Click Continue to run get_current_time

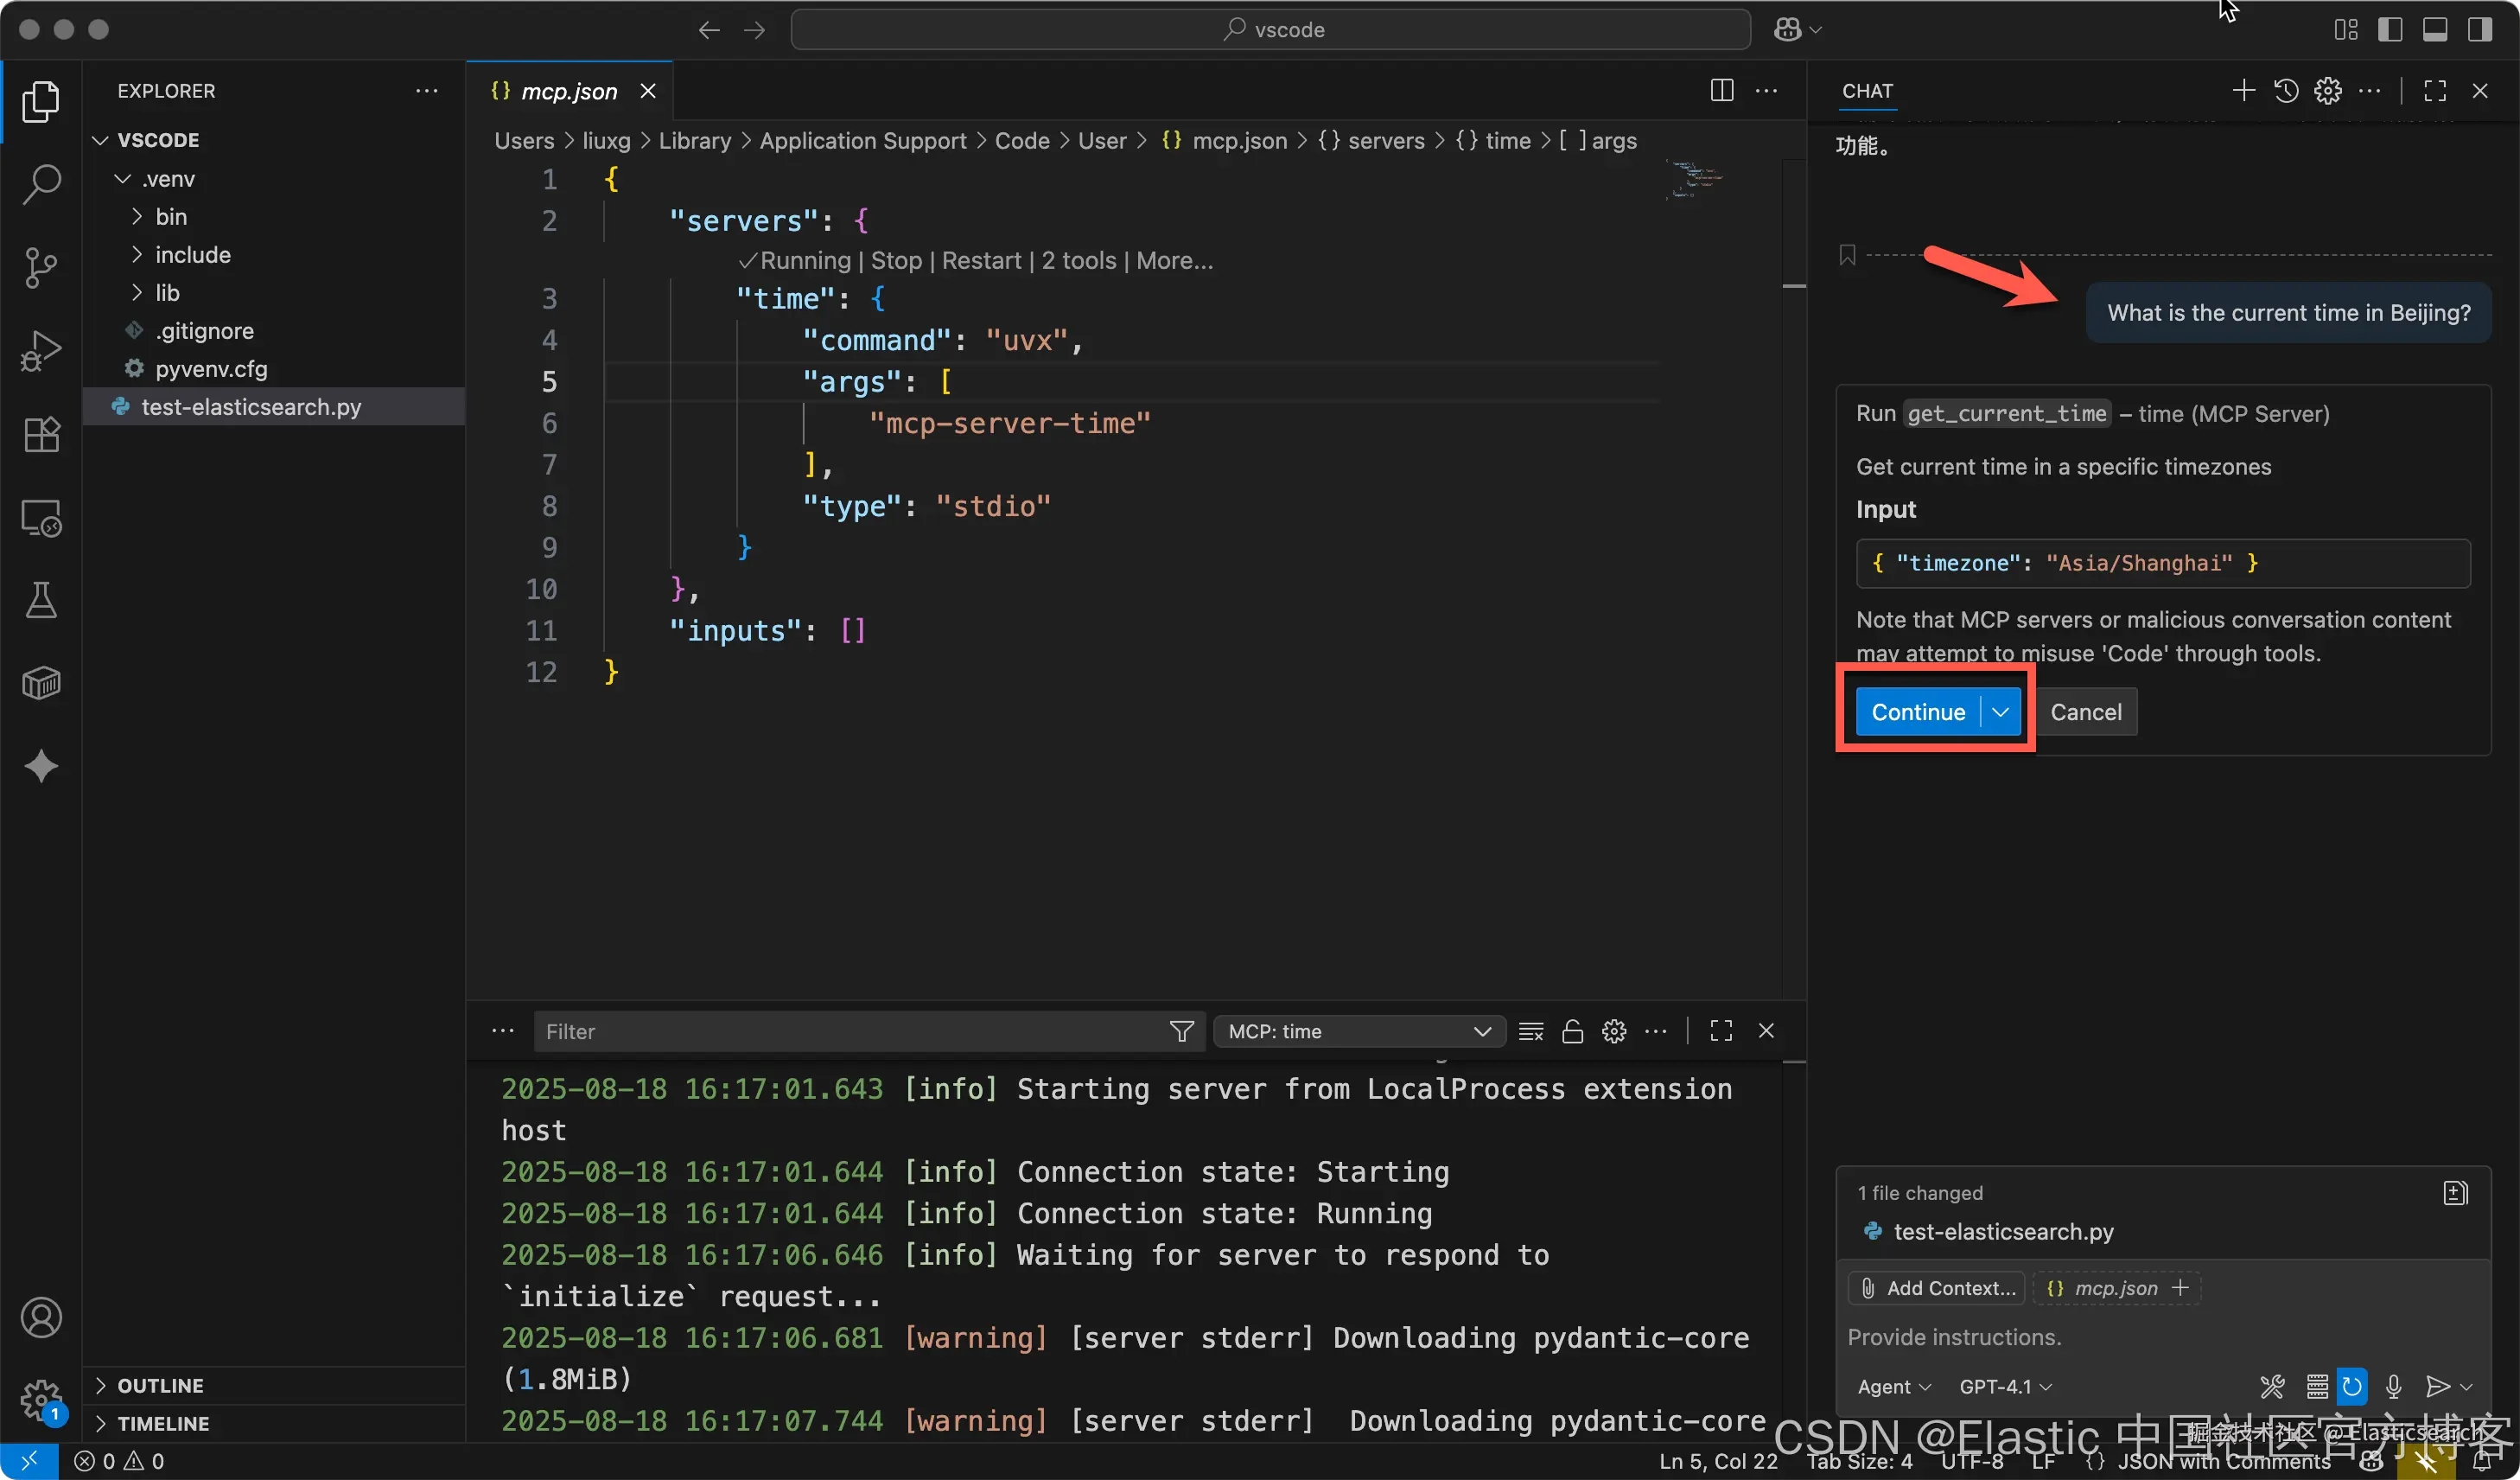pos(1918,712)
